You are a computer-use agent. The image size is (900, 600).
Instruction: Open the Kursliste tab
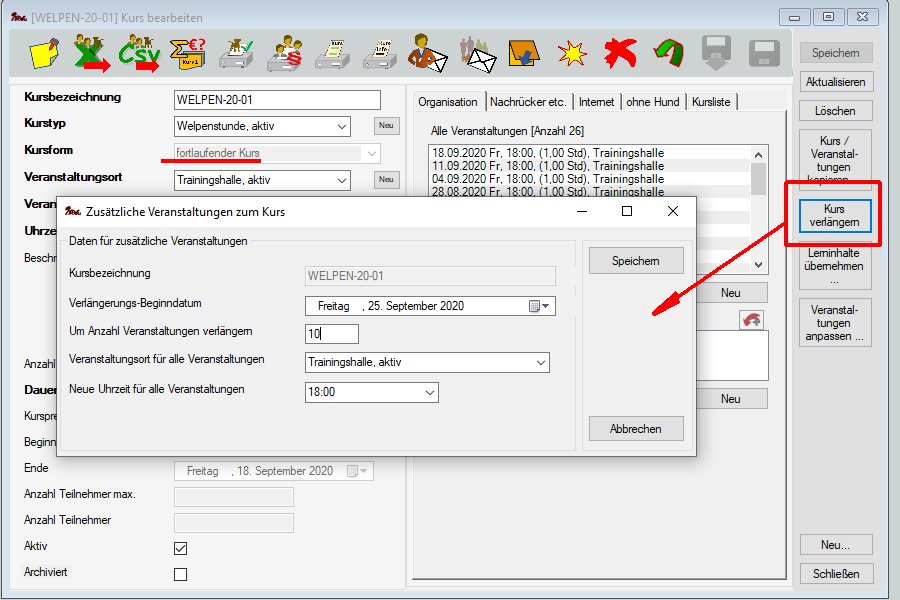click(711, 102)
